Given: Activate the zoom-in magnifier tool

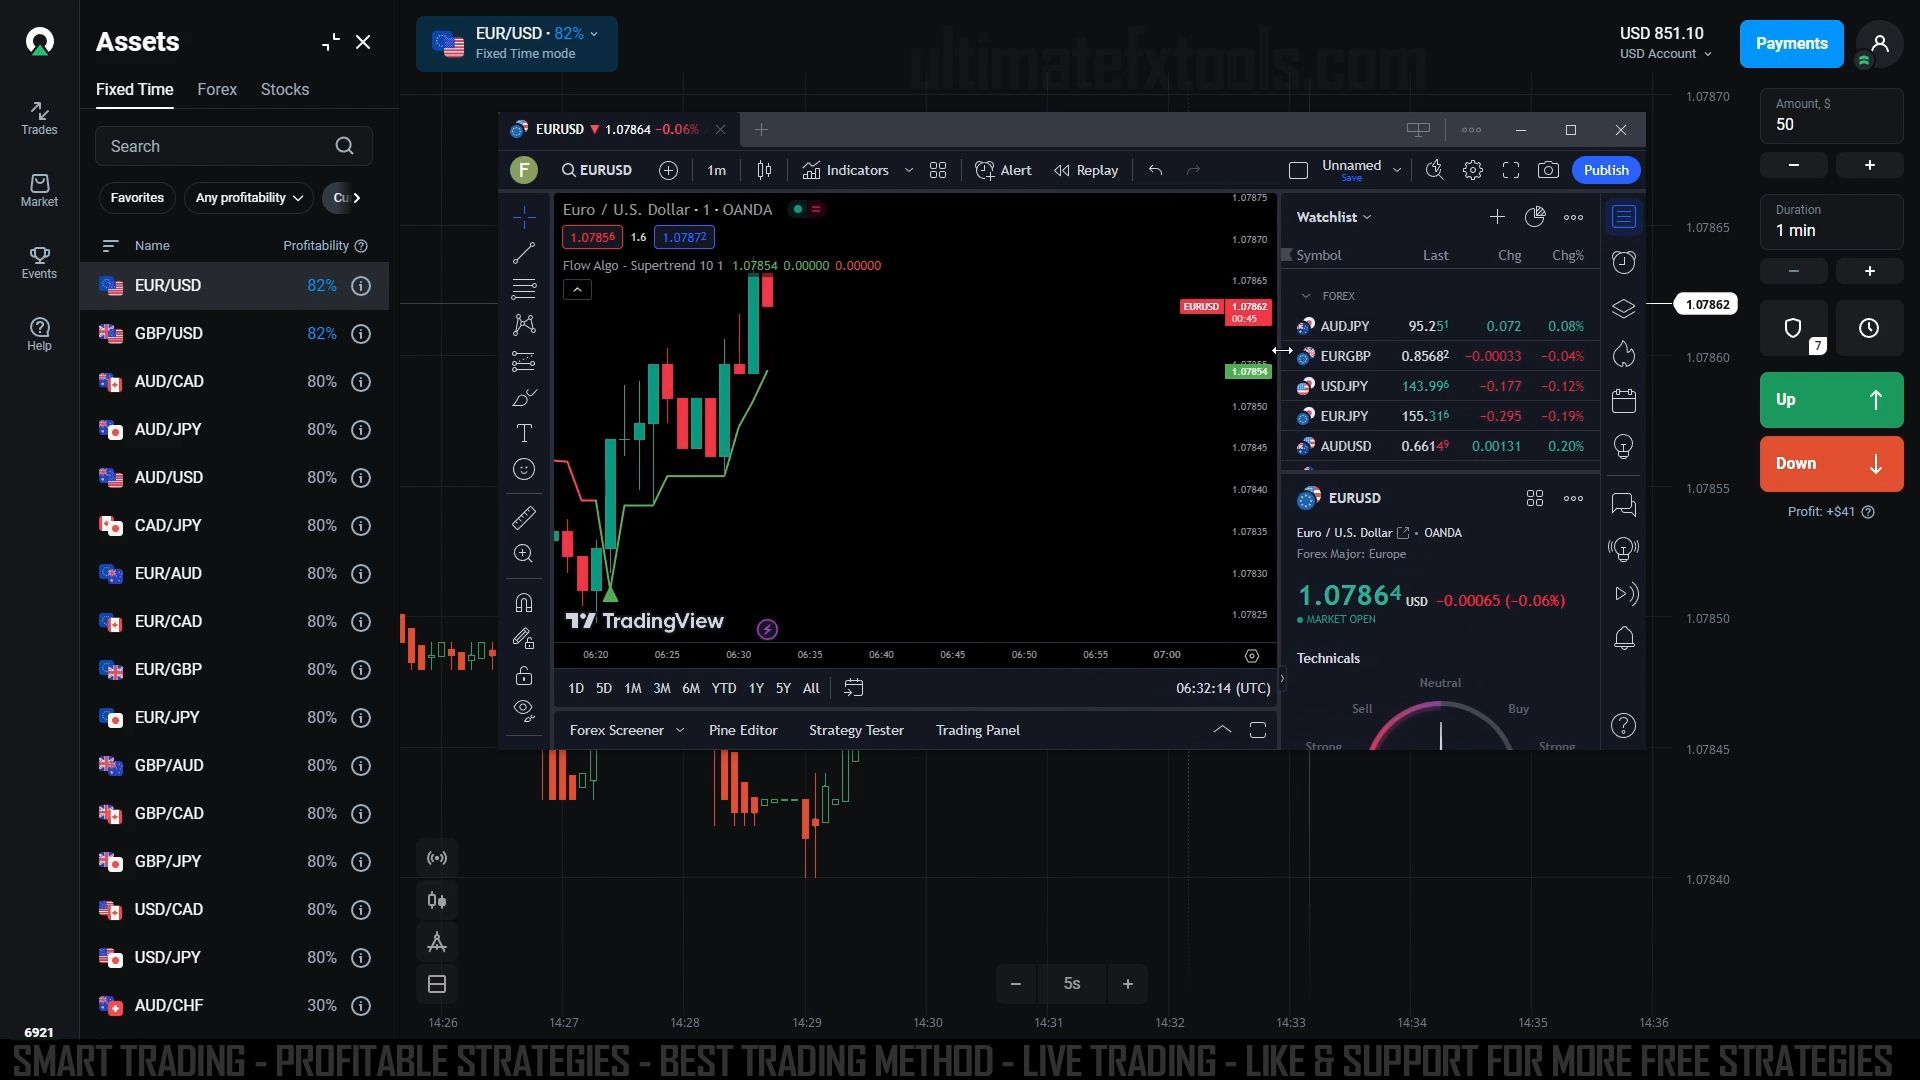Looking at the screenshot, I should (524, 554).
